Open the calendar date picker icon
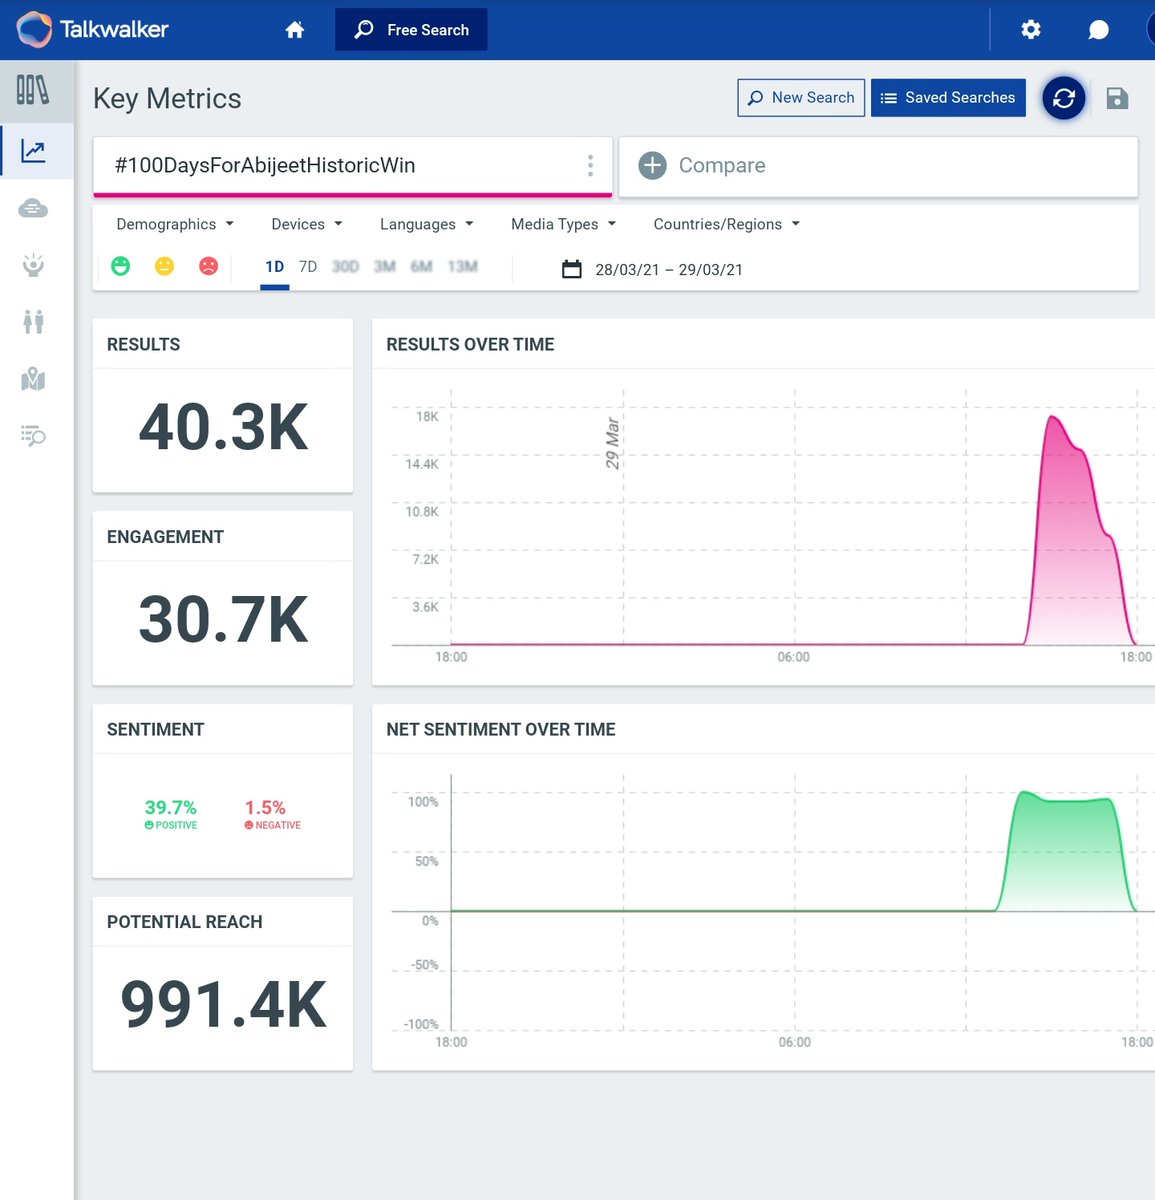This screenshot has height=1200, width=1155. click(x=572, y=269)
